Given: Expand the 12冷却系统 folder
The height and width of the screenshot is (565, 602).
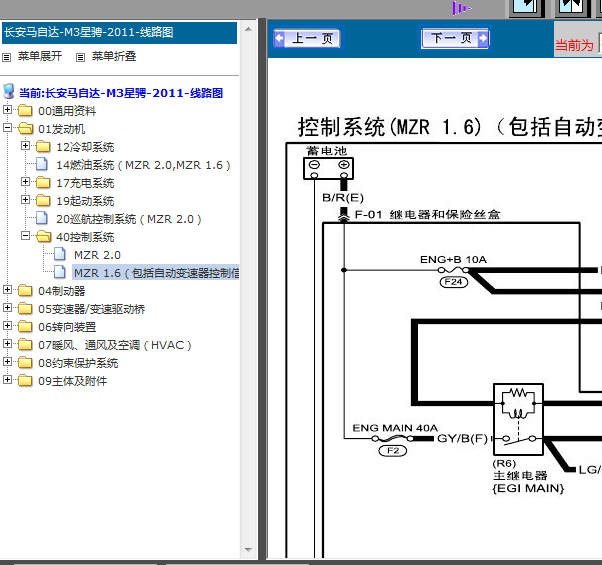Looking at the screenshot, I should 25,146.
